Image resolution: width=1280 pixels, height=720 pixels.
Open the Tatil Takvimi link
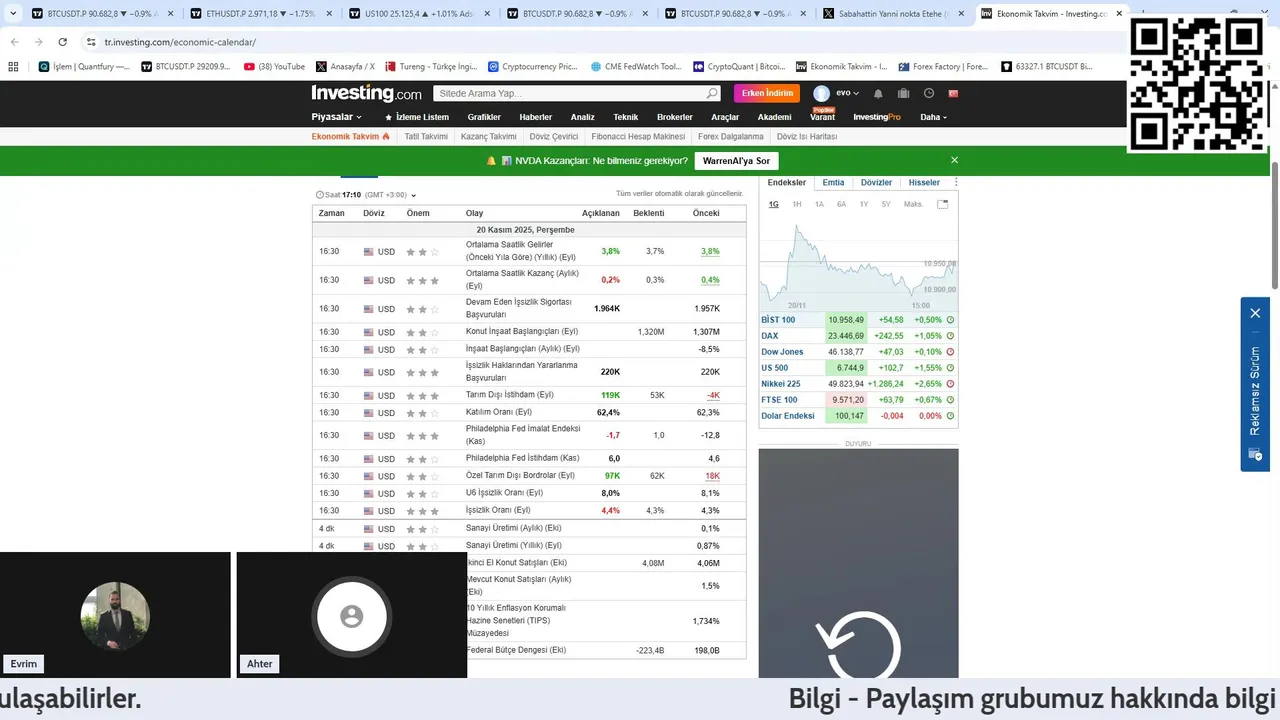pyautogui.click(x=426, y=137)
